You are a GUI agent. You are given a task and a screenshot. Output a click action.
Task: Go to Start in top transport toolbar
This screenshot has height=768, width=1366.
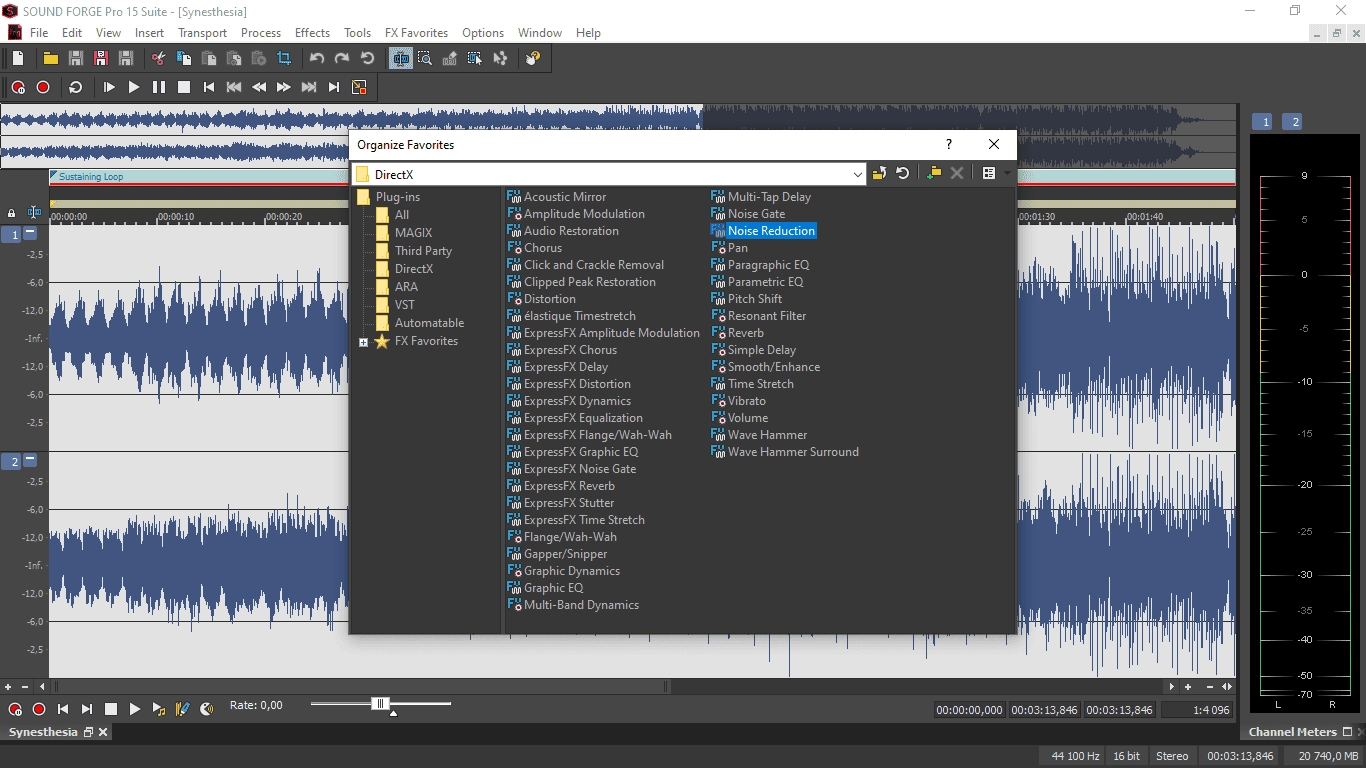pos(209,88)
